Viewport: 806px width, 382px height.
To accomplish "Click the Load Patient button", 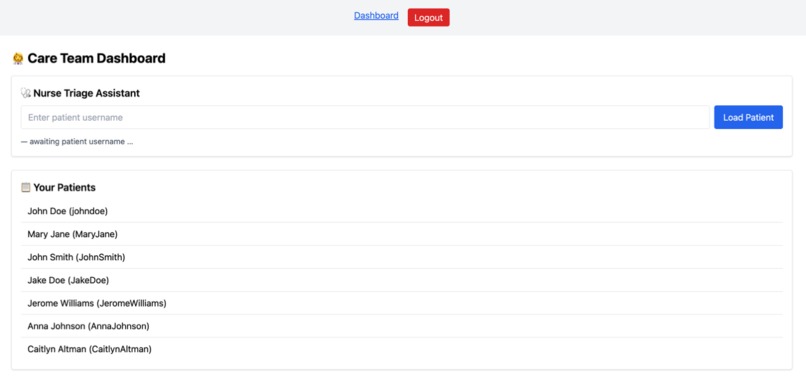I will click(x=748, y=117).
